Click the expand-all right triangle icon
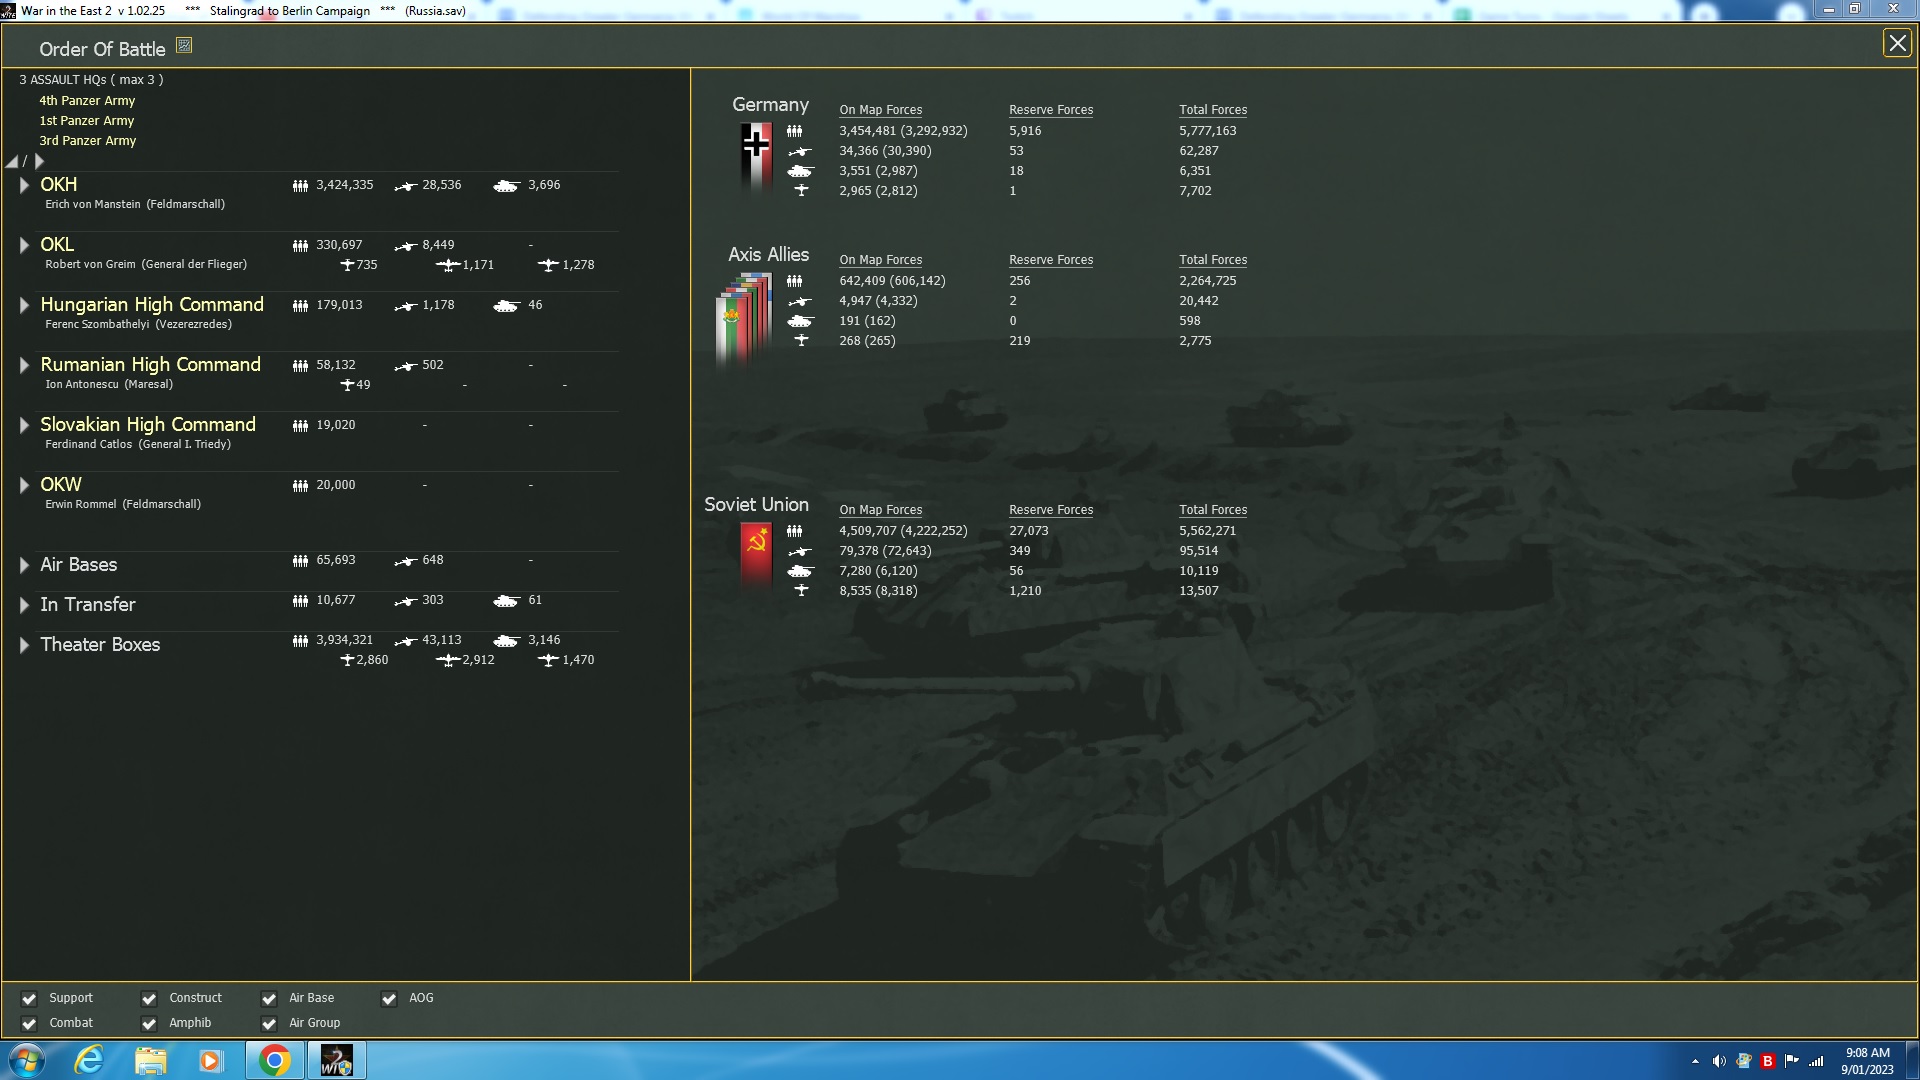 40,161
